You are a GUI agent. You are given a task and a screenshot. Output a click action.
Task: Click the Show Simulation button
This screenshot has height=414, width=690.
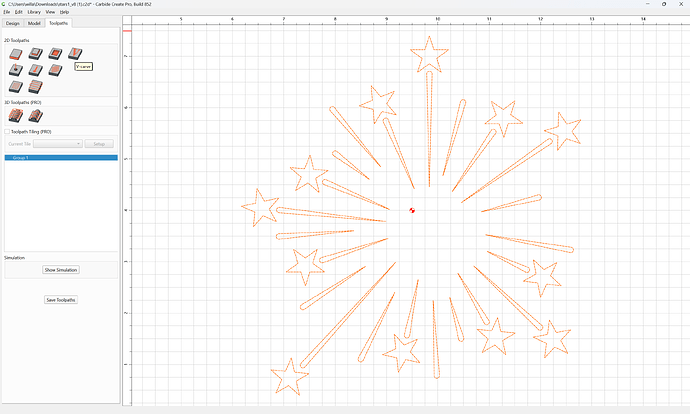pyautogui.click(x=61, y=270)
